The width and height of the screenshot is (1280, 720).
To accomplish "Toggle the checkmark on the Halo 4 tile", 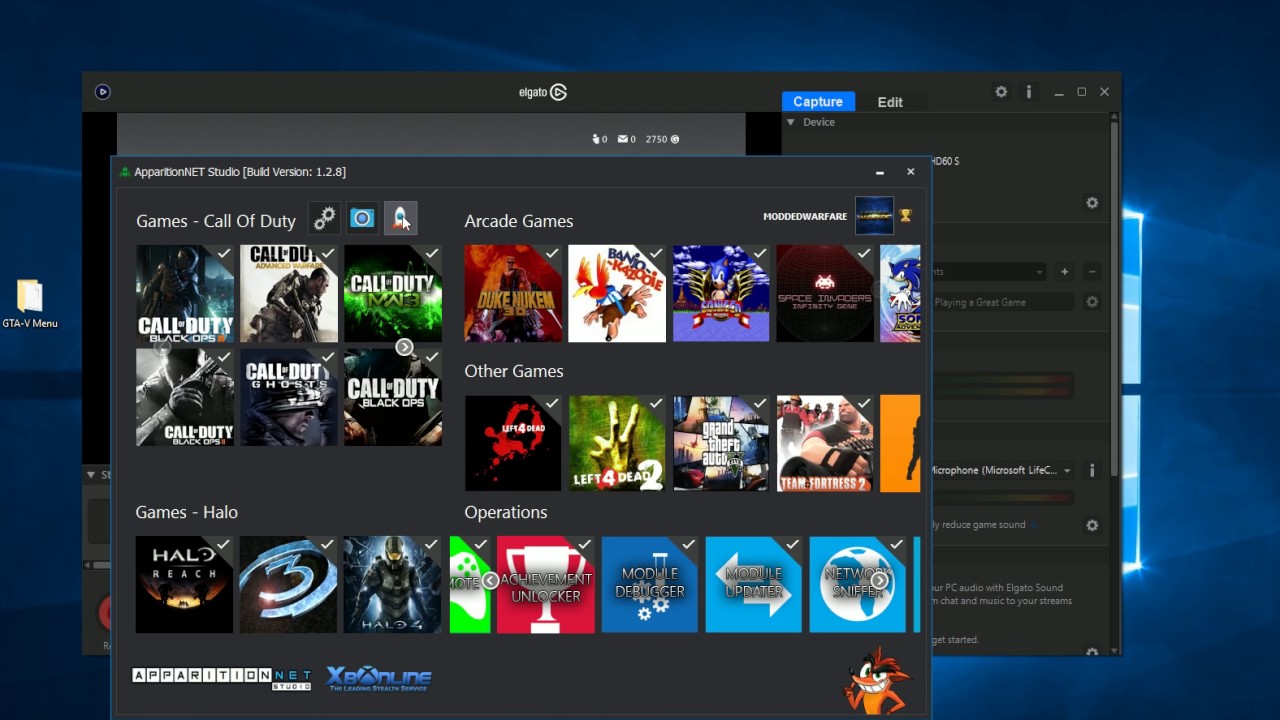I will pos(431,545).
